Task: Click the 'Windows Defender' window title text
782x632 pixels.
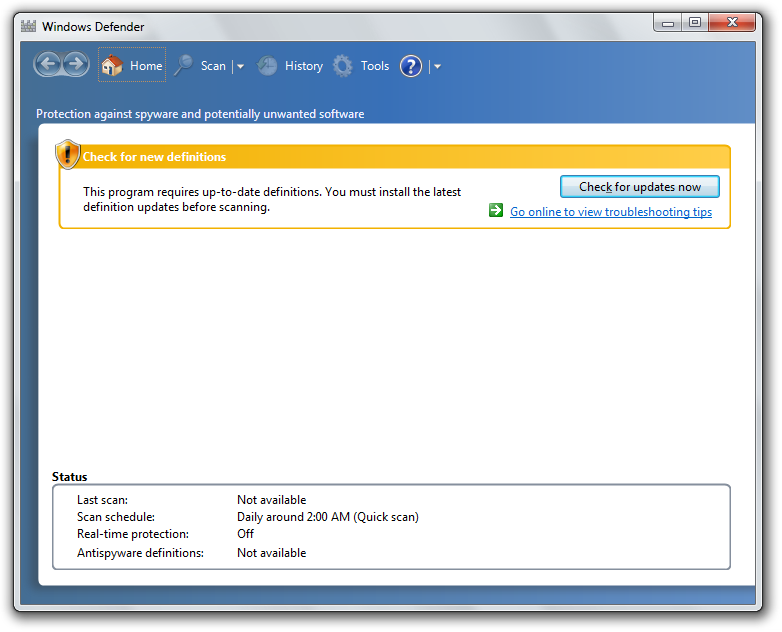Action: (x=93, y=26)
